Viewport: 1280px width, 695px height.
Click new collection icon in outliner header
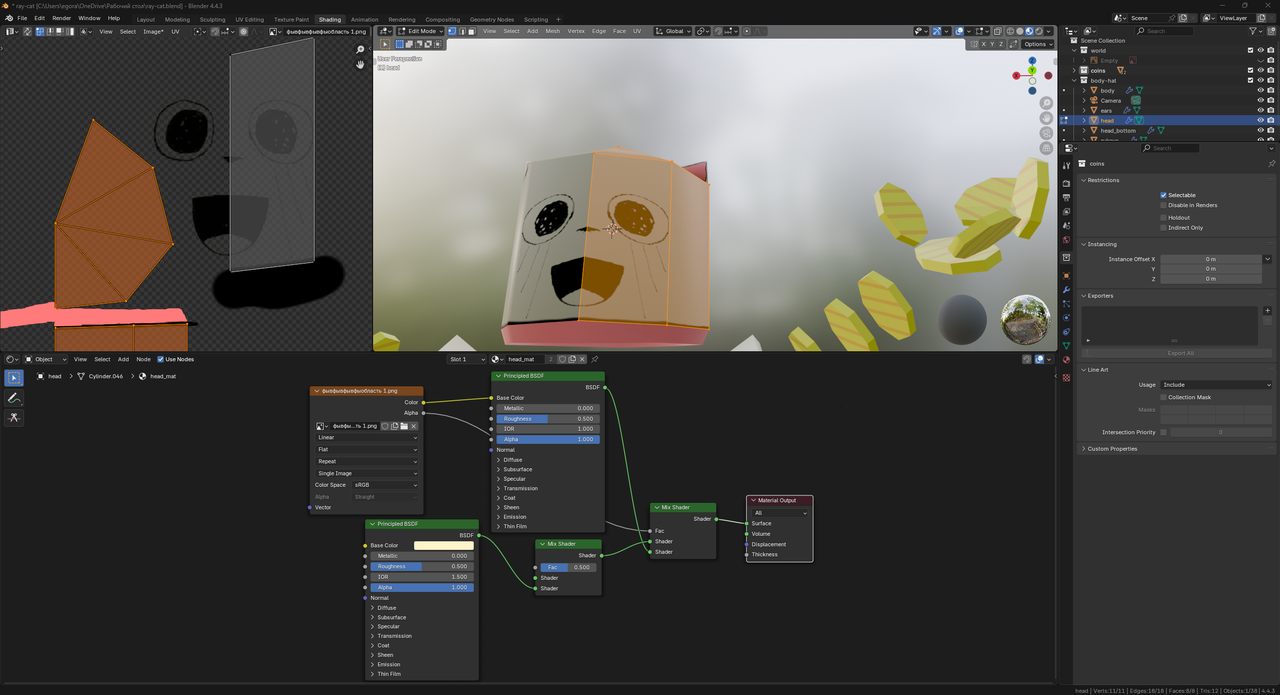pyautogui.click(x=1272, y=31)
